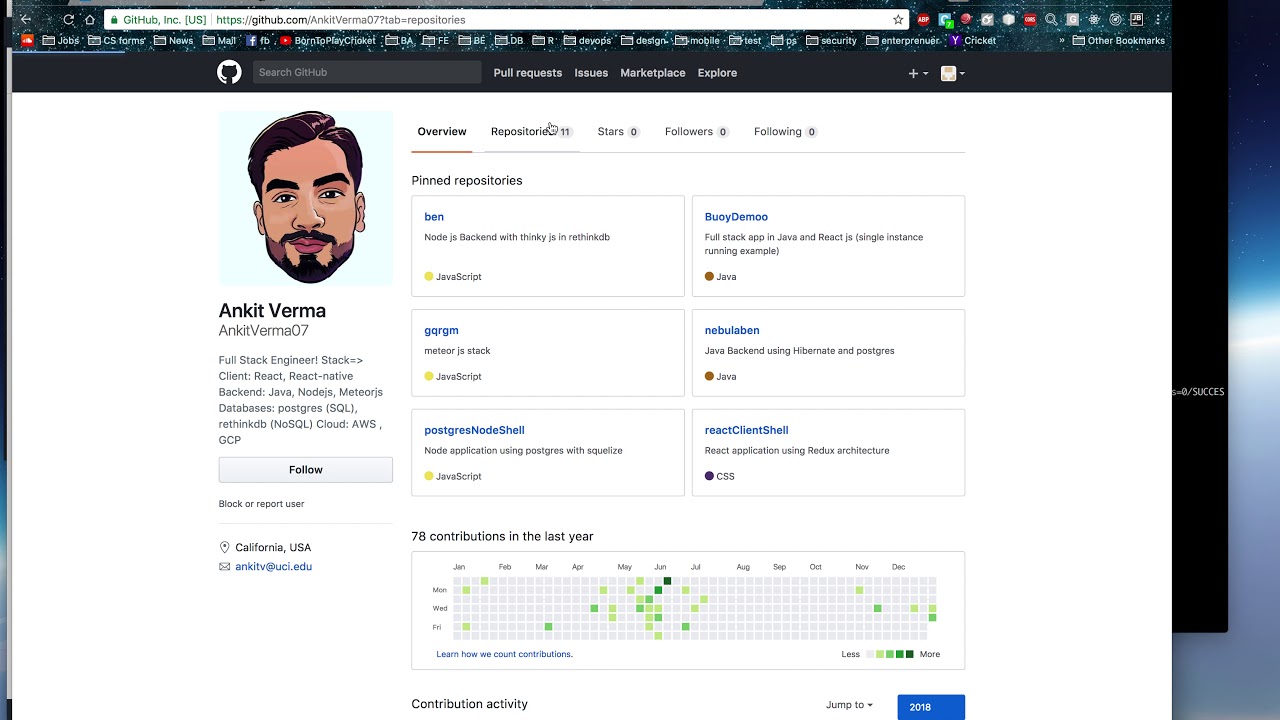
Task: Reload the page in the browser
Action: coord(69,20)
